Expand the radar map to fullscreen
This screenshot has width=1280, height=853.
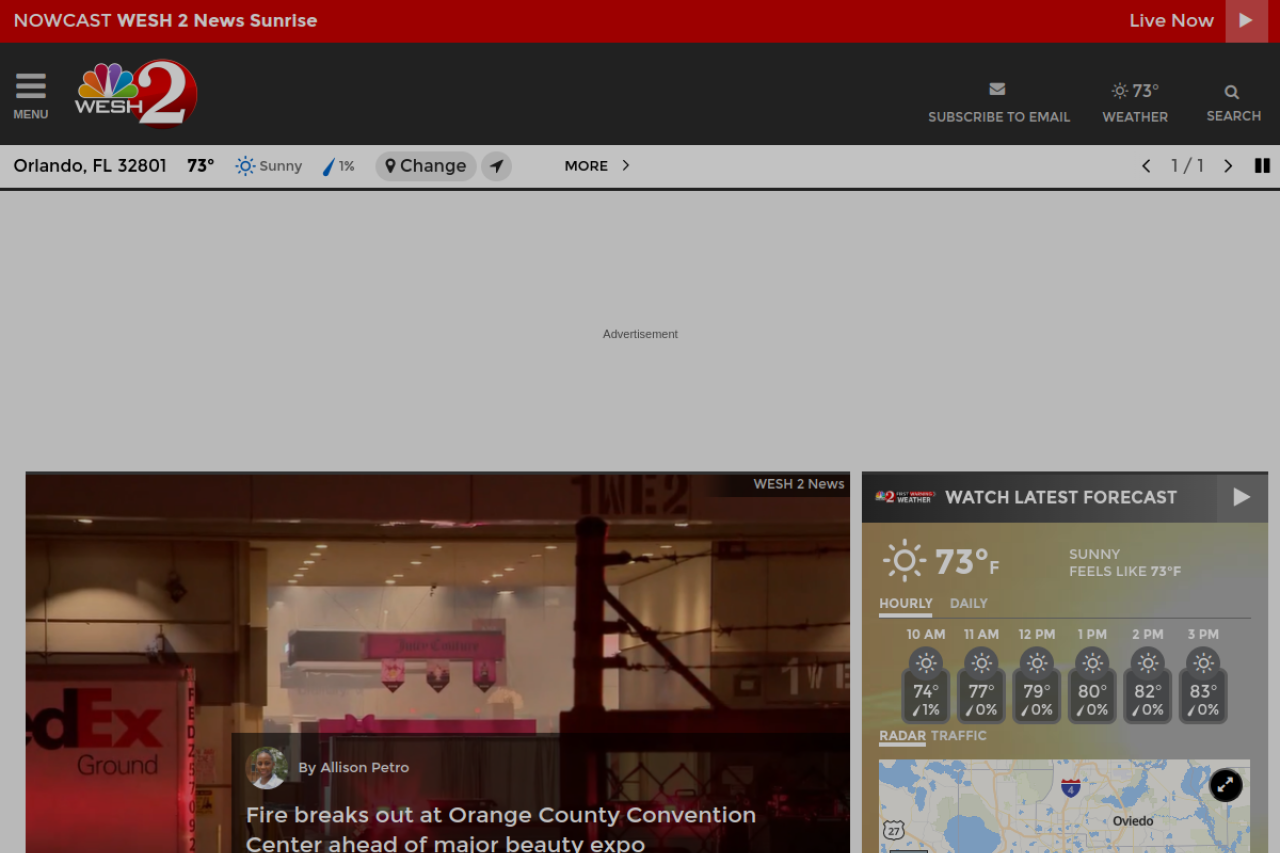click(1225, 785)
